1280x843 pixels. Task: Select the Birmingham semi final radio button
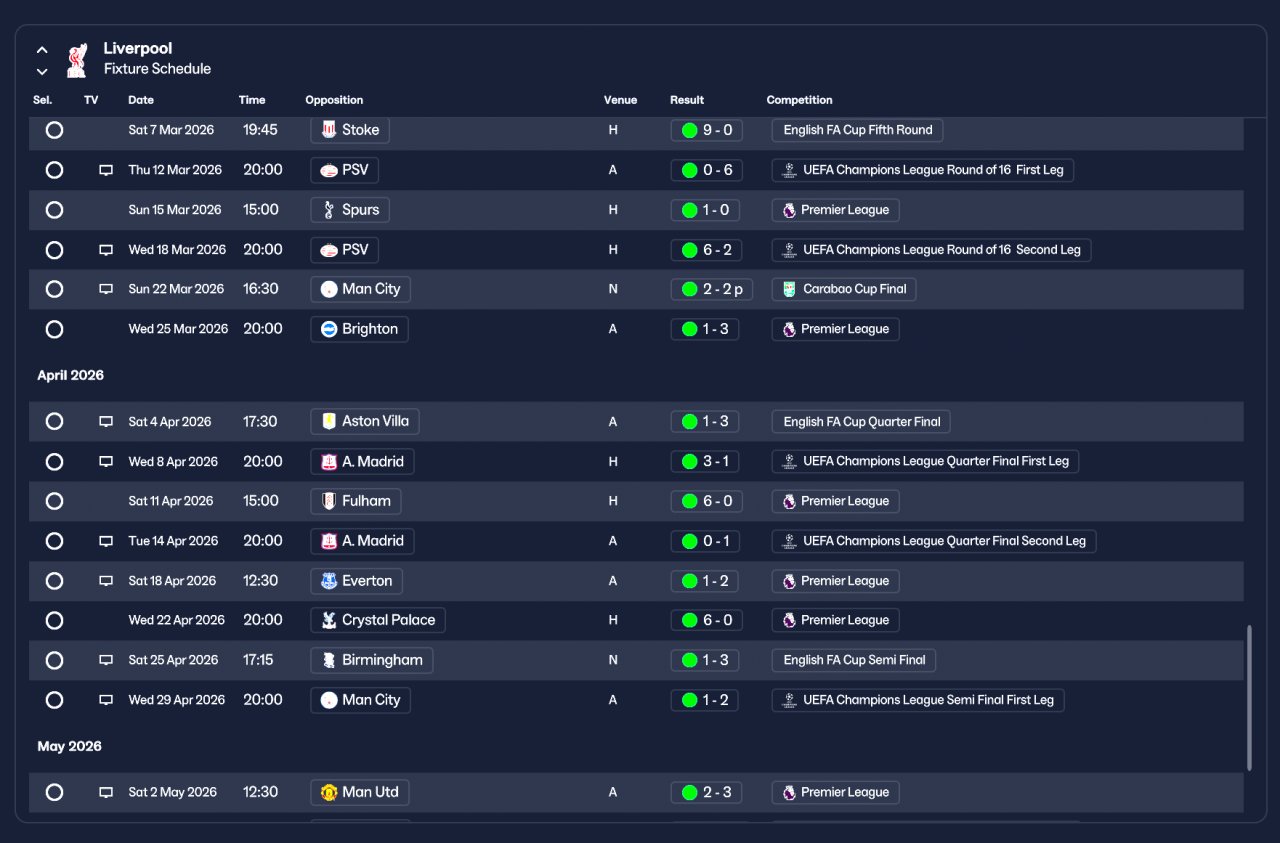(54, 660)
